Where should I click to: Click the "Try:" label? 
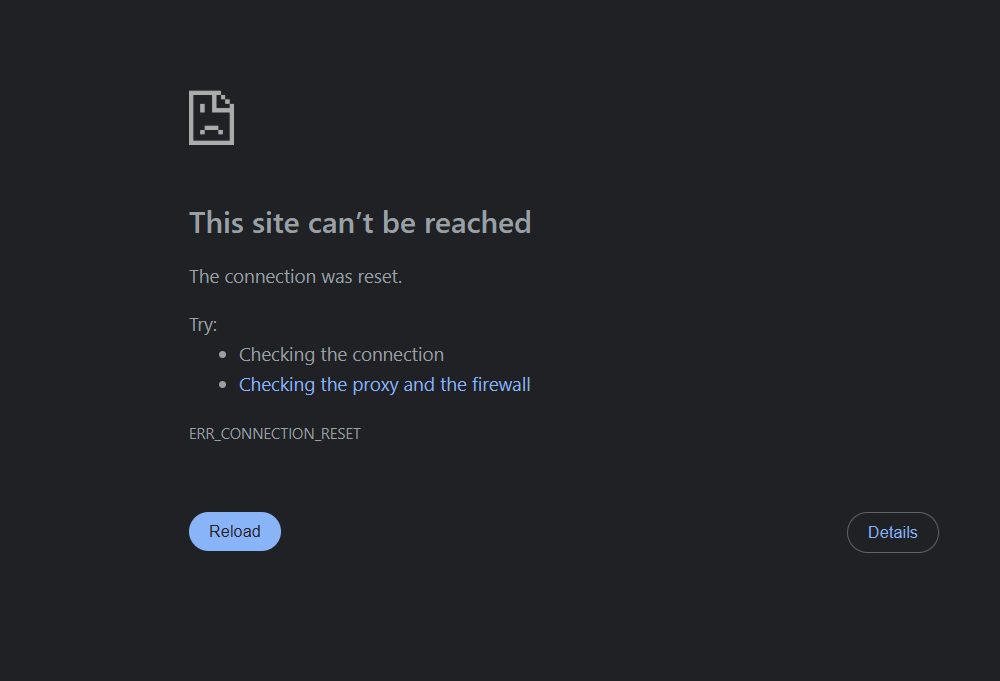203,325
